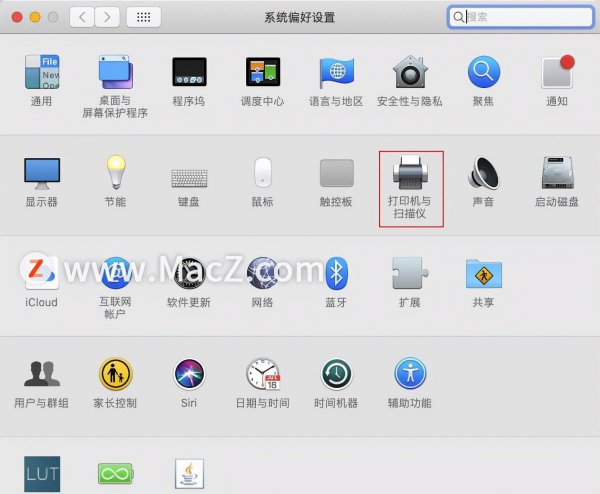
Task: Open 网络 (Network) globe icon
Action: [x=263, y=273]
